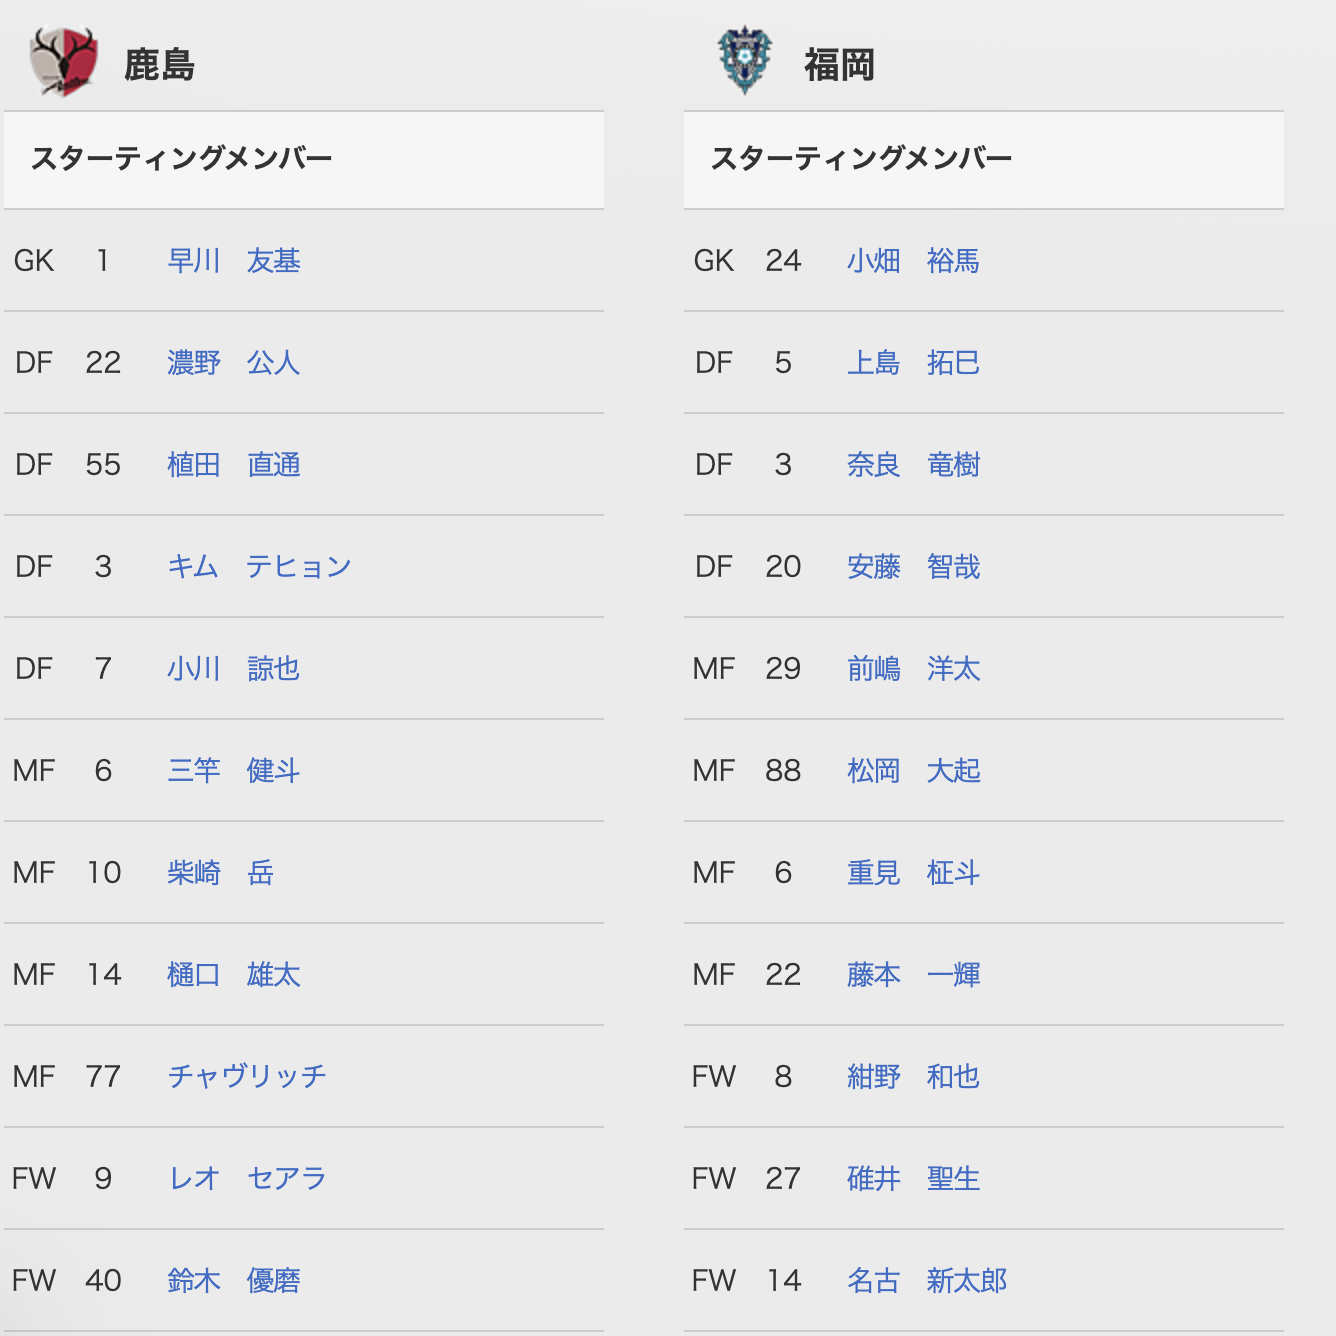Open profile of レオ セアラ
This screenshot has height=1336, width=1336.
tap(247, 1179)
